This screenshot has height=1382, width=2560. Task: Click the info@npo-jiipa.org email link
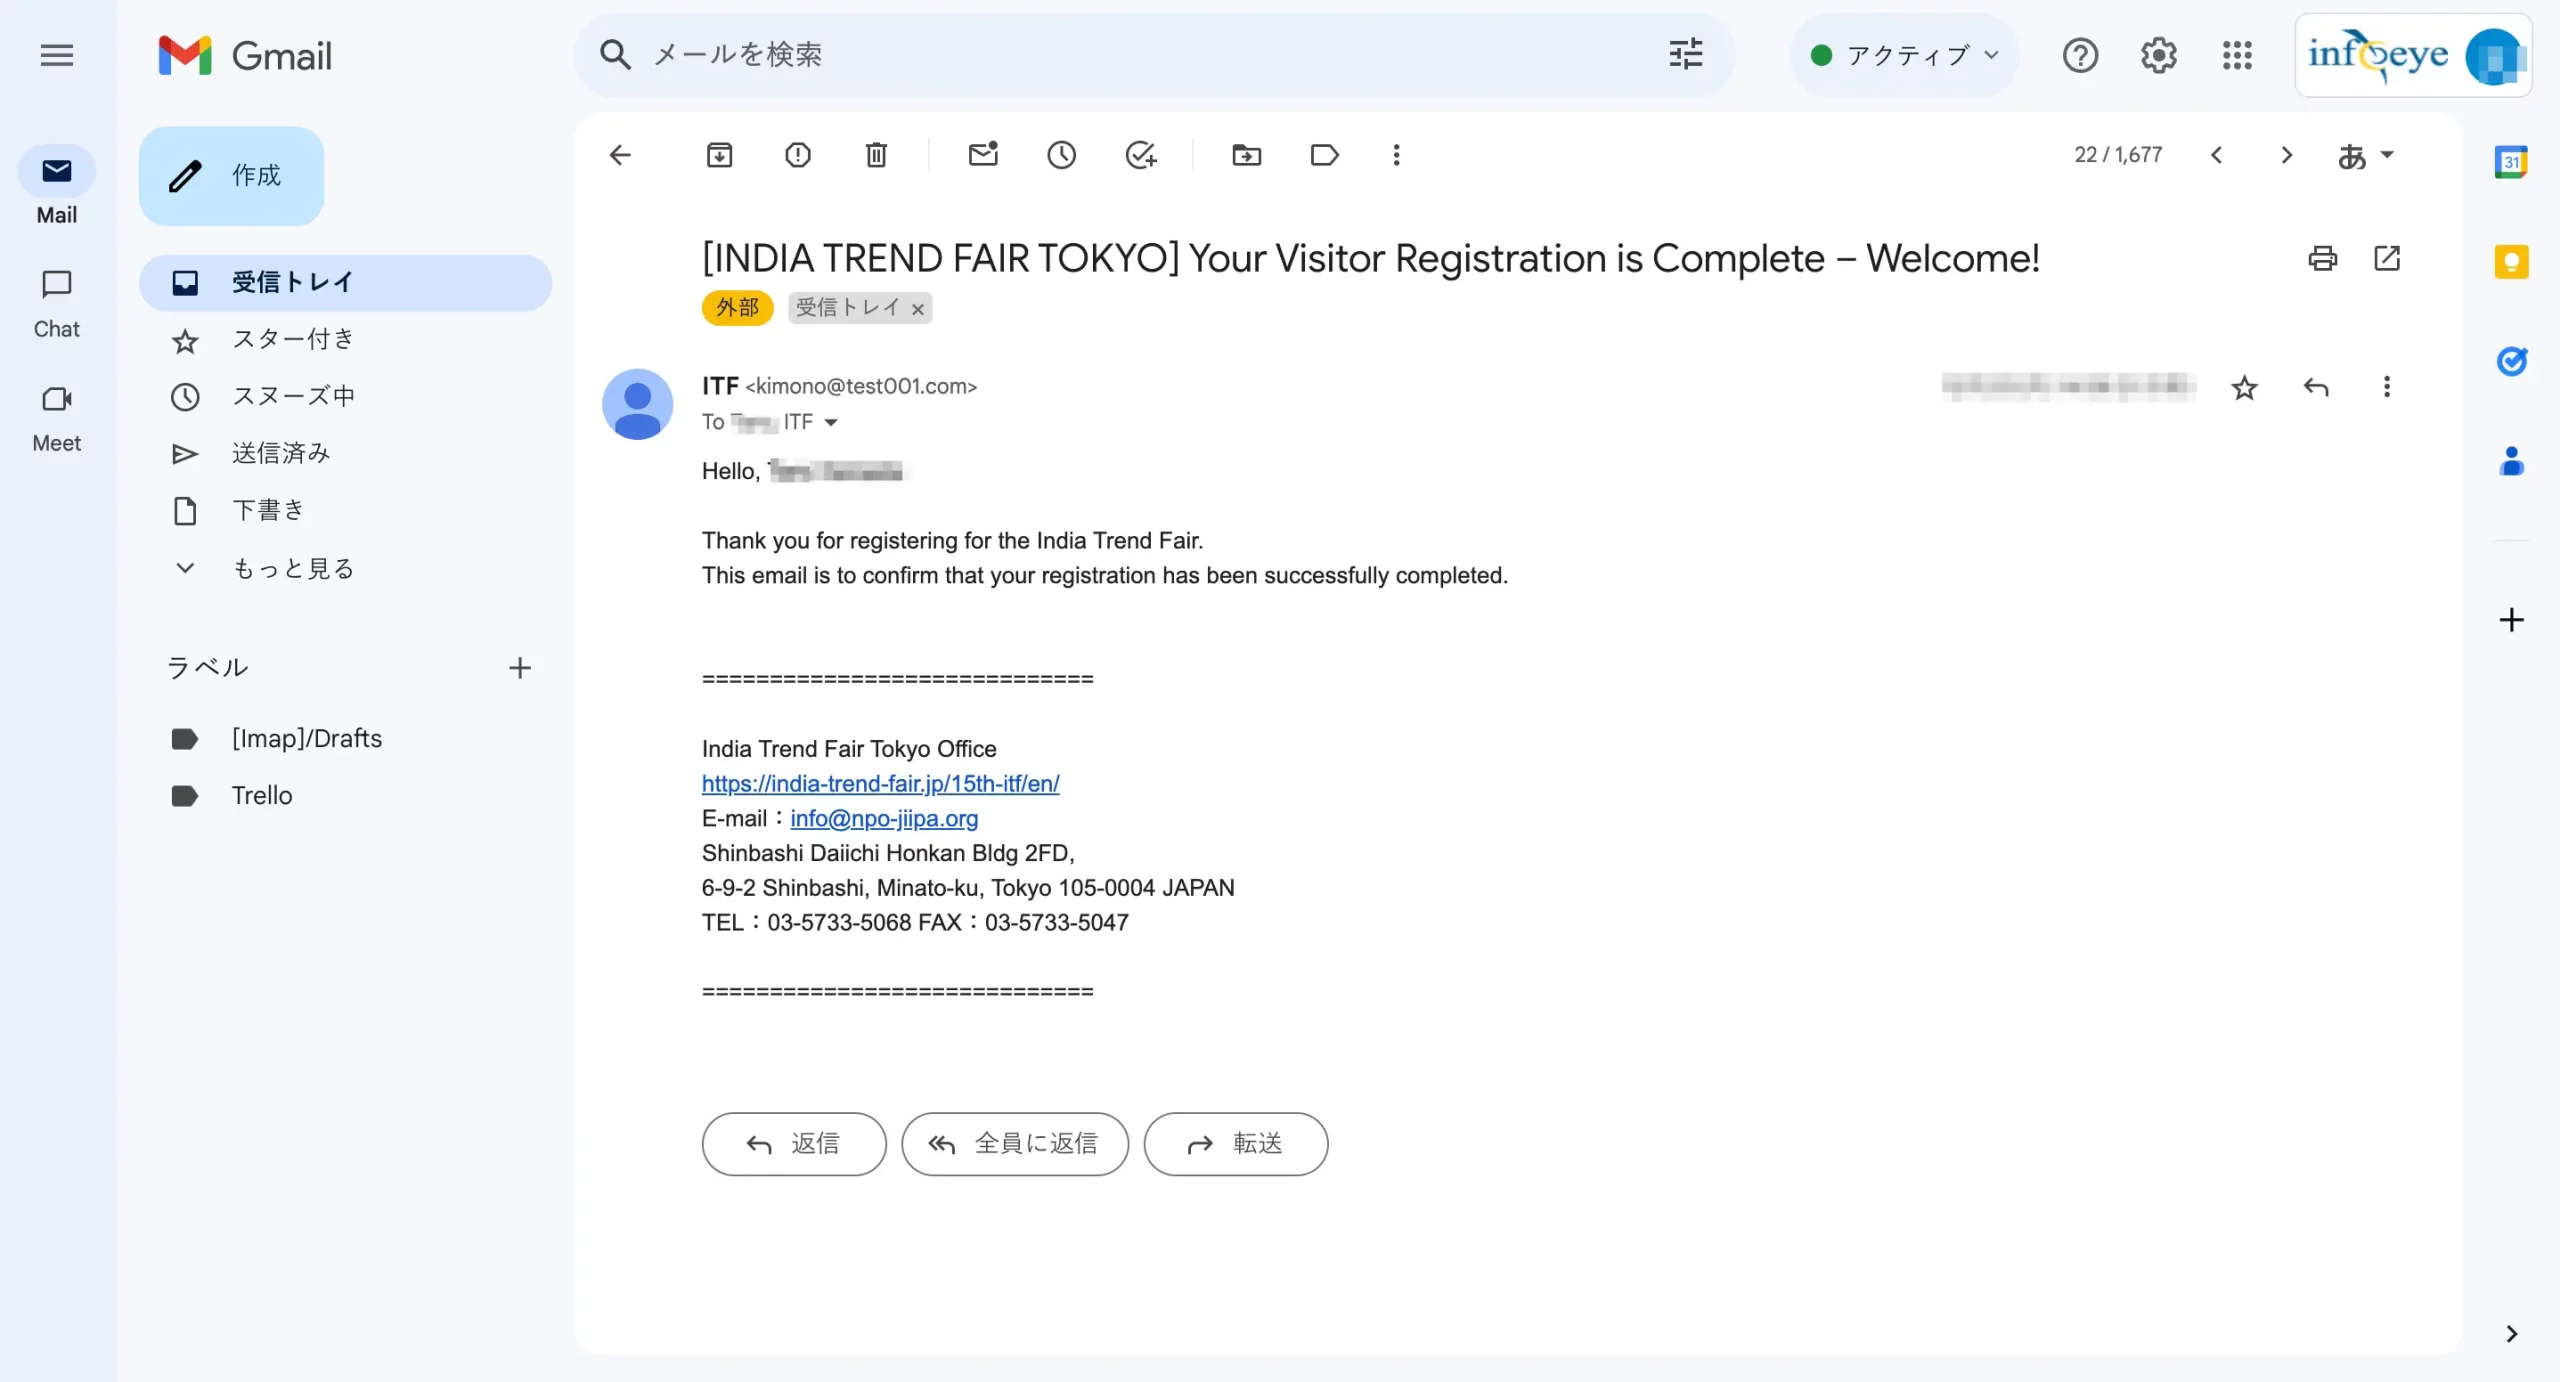click(x=884, y=818)
